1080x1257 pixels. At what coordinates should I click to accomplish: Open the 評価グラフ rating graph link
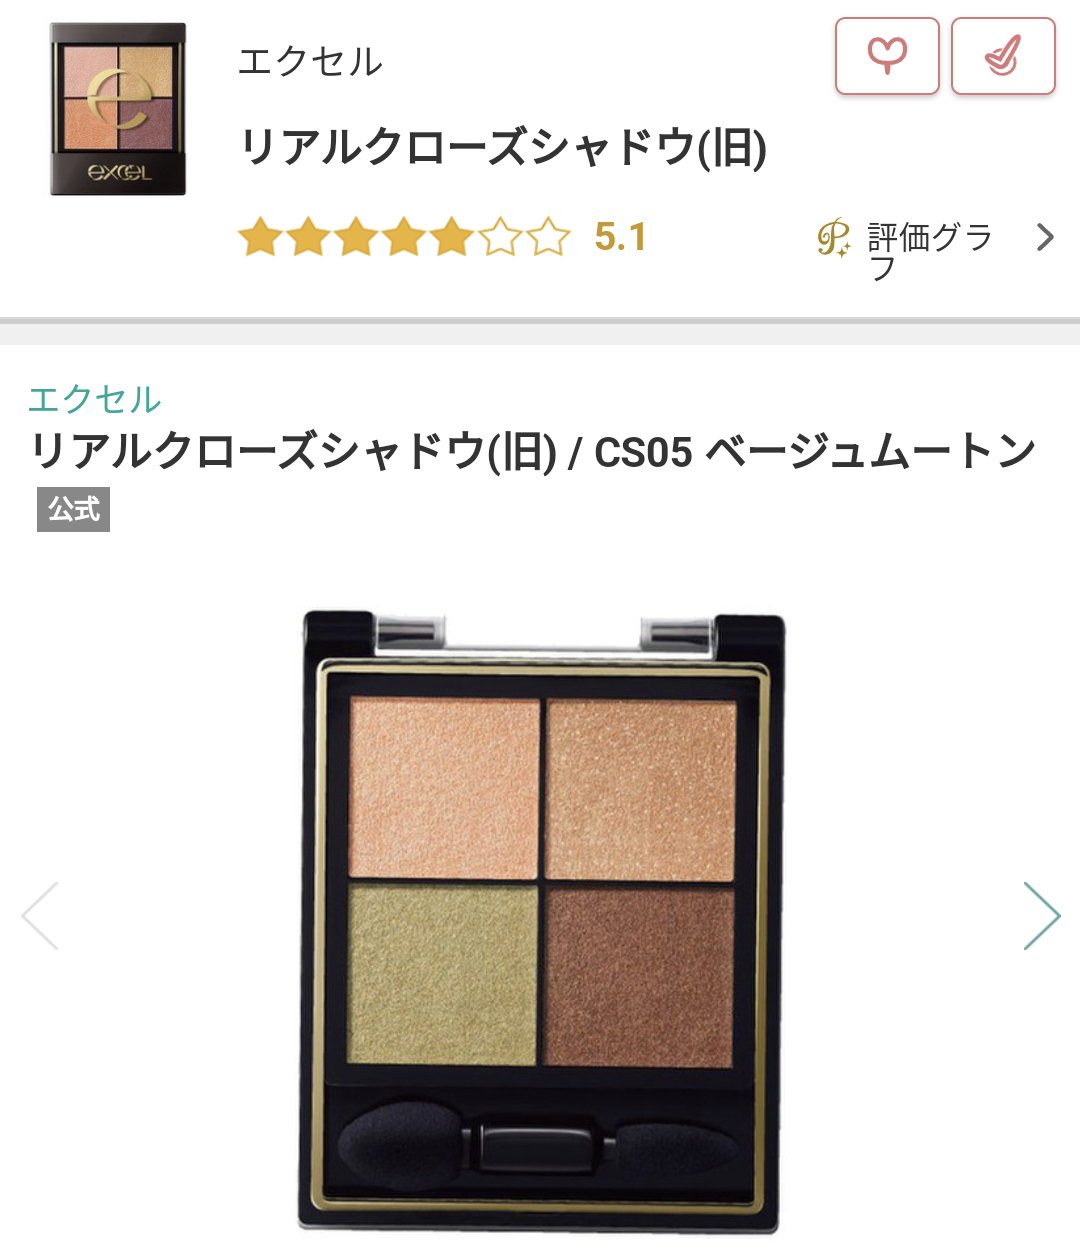tap(930, 250)
